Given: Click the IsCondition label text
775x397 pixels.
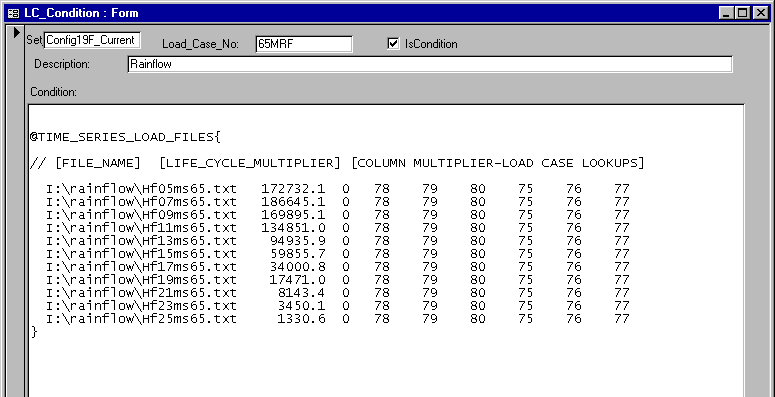Looking at the screenshot, I should (431, 44).
